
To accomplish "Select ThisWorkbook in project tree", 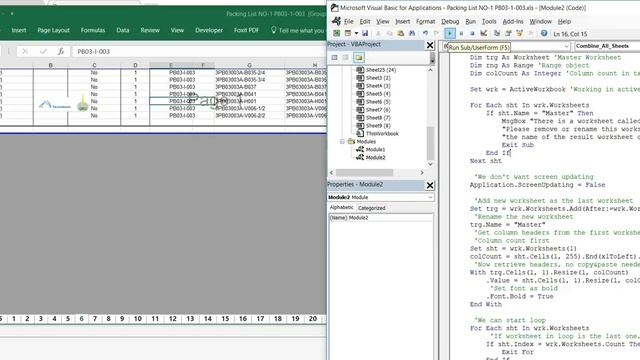I will tap(382, 133).
